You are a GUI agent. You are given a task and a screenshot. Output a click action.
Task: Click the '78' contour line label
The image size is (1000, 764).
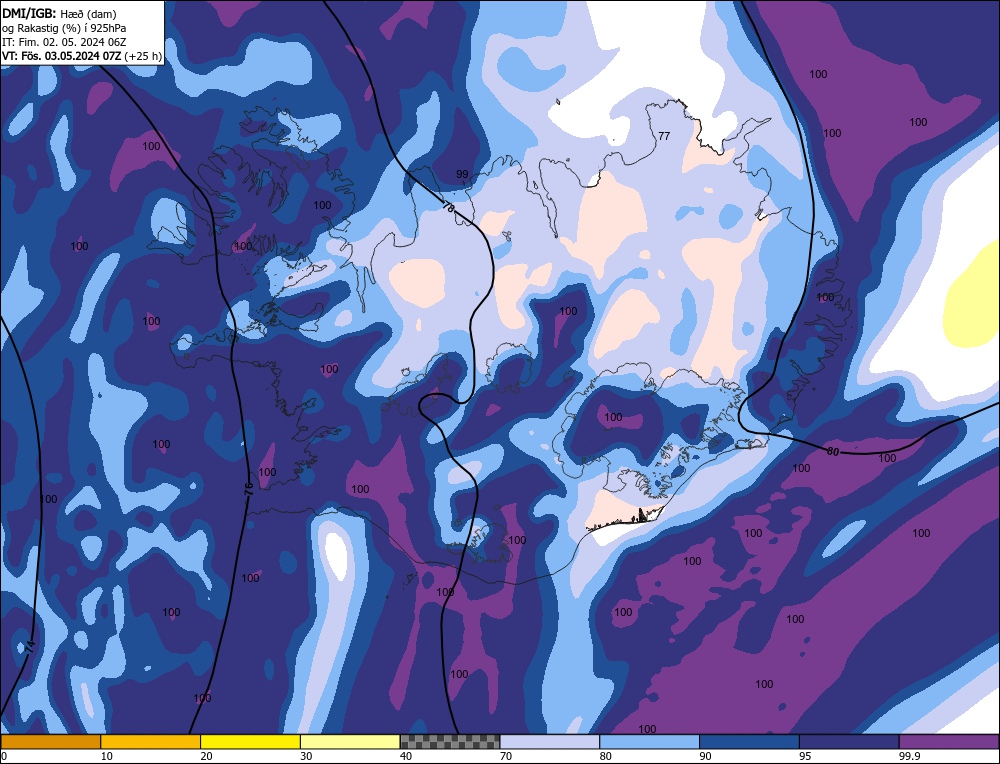[448, 209]
